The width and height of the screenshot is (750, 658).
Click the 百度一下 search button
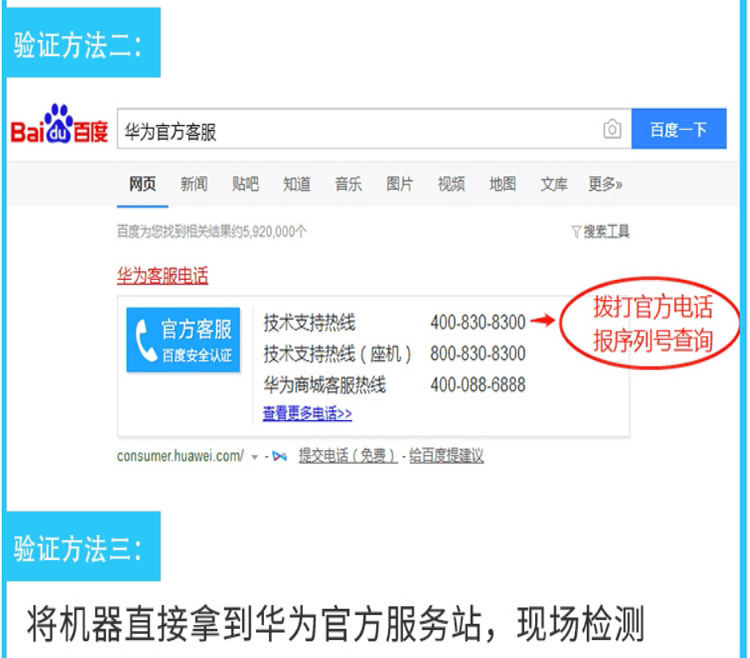point(679,129)
